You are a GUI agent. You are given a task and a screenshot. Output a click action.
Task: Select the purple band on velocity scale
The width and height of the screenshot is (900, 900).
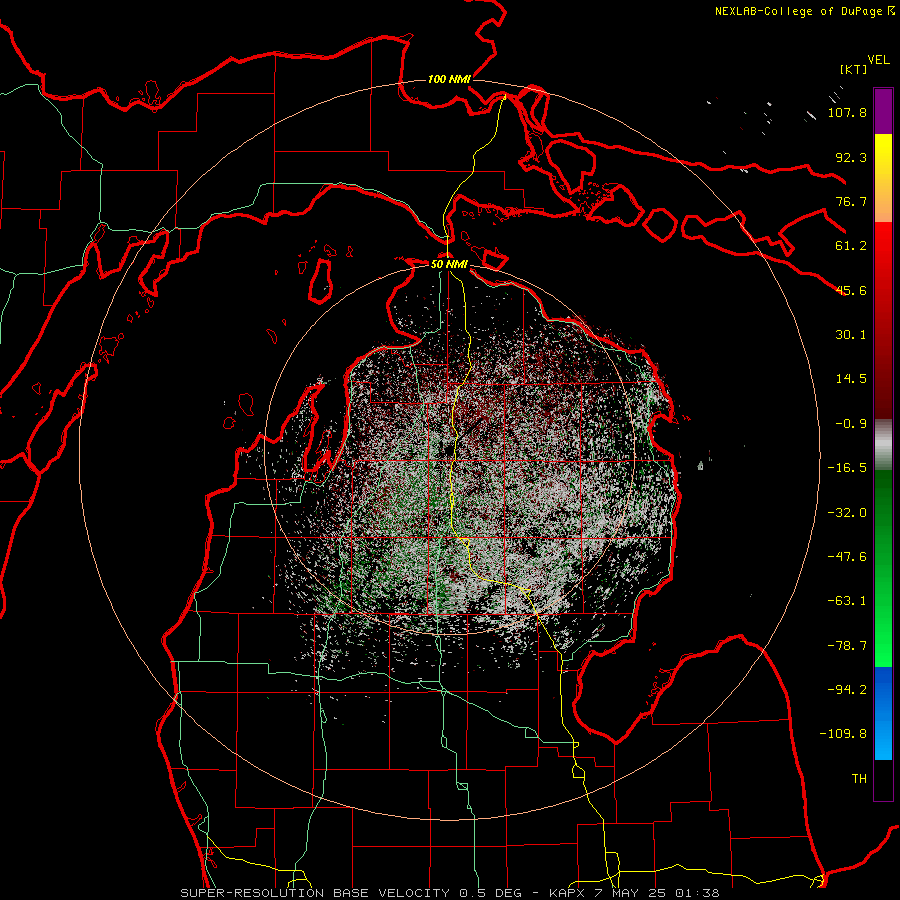pyautogui.click(x=883, y=111)
